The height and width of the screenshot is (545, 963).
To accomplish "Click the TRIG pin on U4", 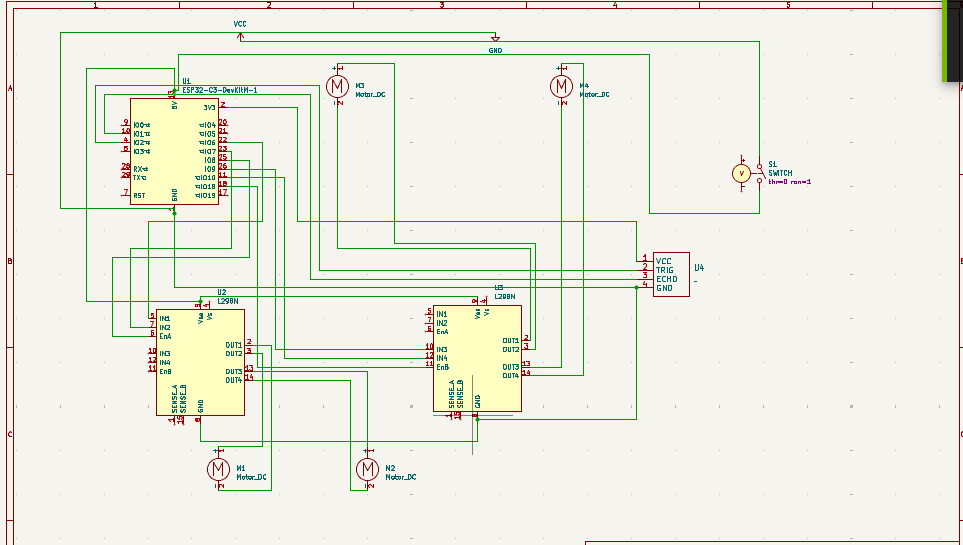I will [x=664, y=270].
